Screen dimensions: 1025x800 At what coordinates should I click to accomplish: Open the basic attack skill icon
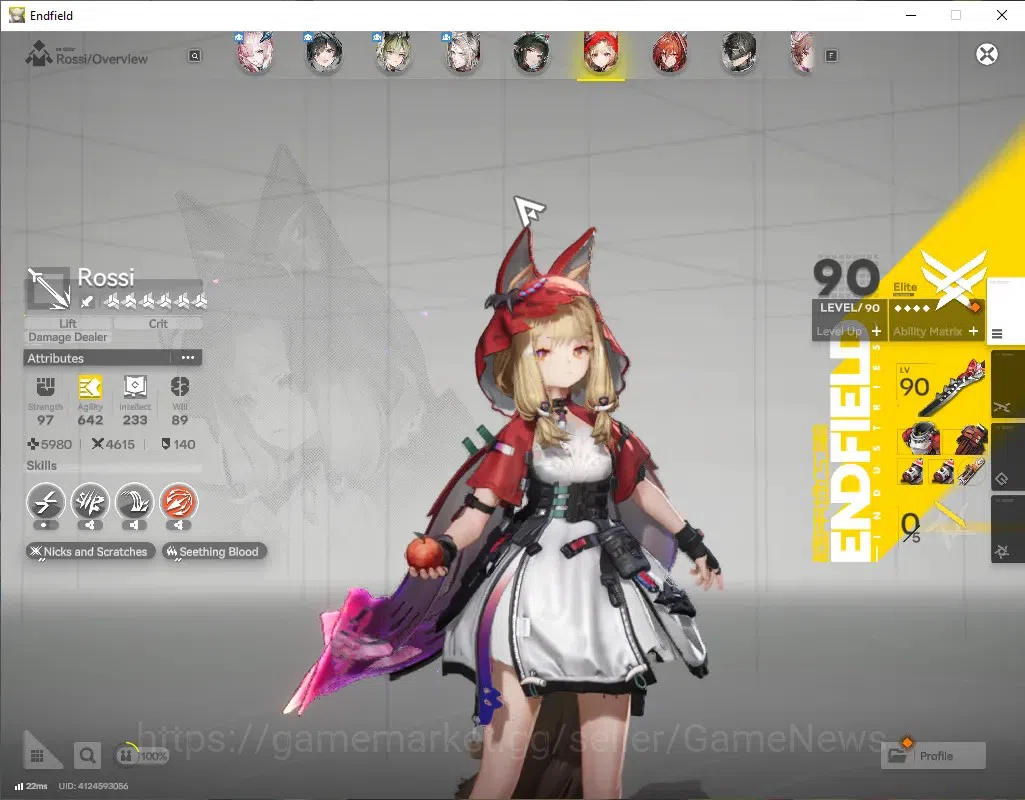(x=45, y=503)
